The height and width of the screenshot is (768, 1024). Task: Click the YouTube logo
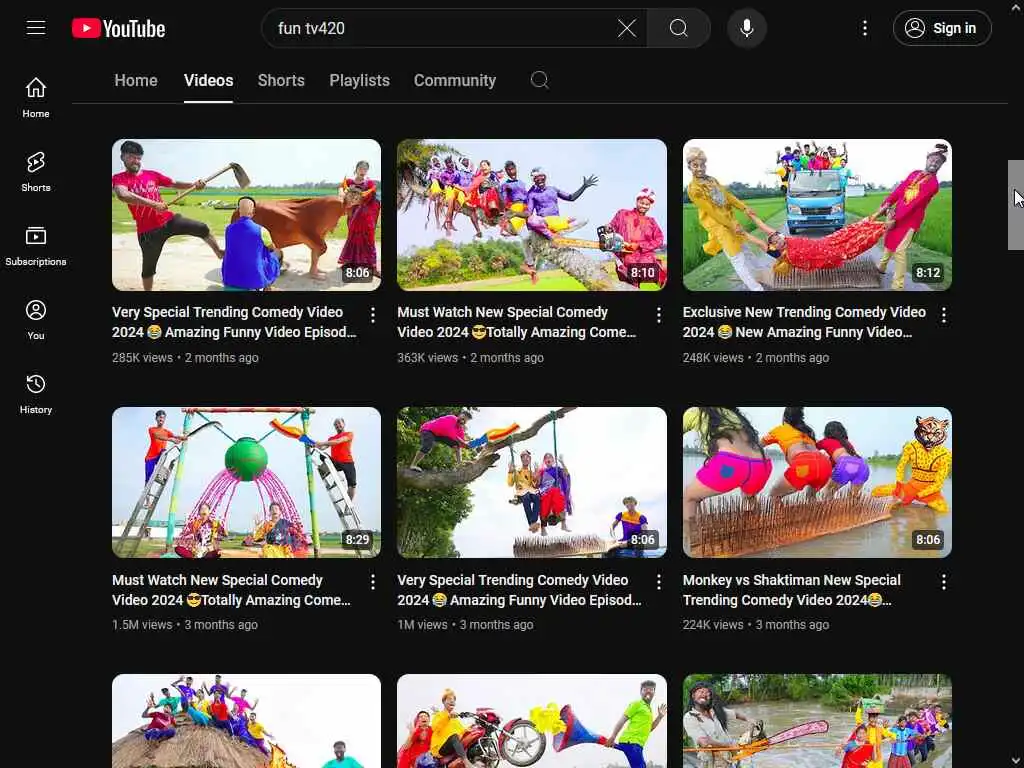point(119,28)
